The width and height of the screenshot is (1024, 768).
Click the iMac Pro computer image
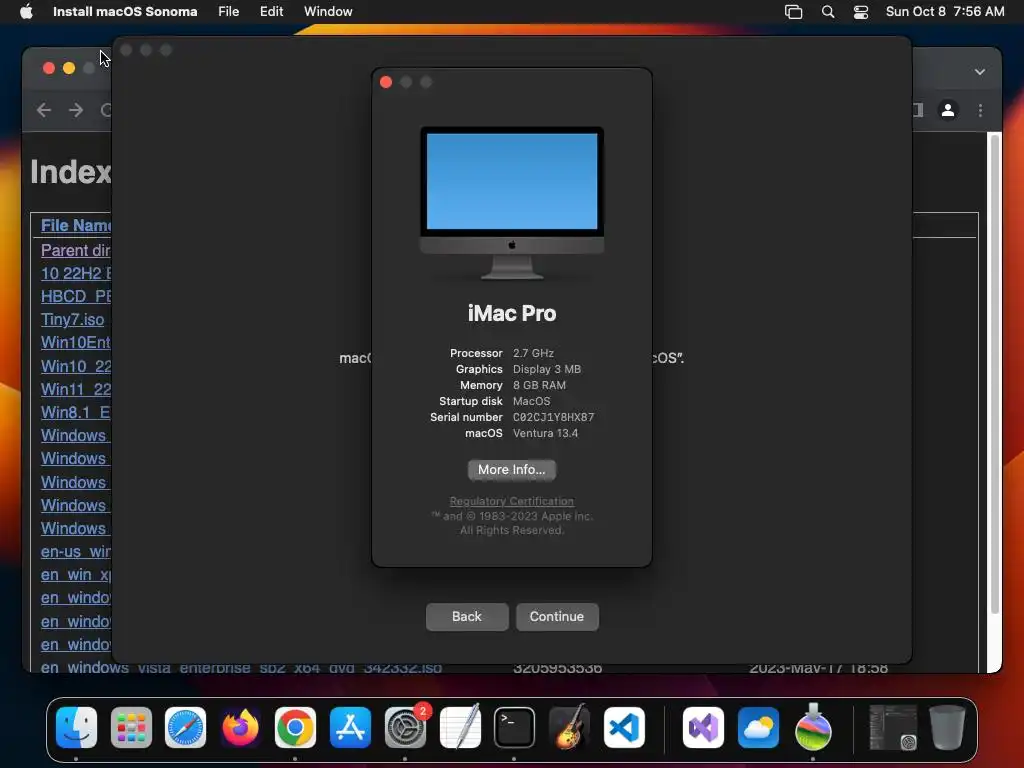pyautogui.click(x=511, y=203)
